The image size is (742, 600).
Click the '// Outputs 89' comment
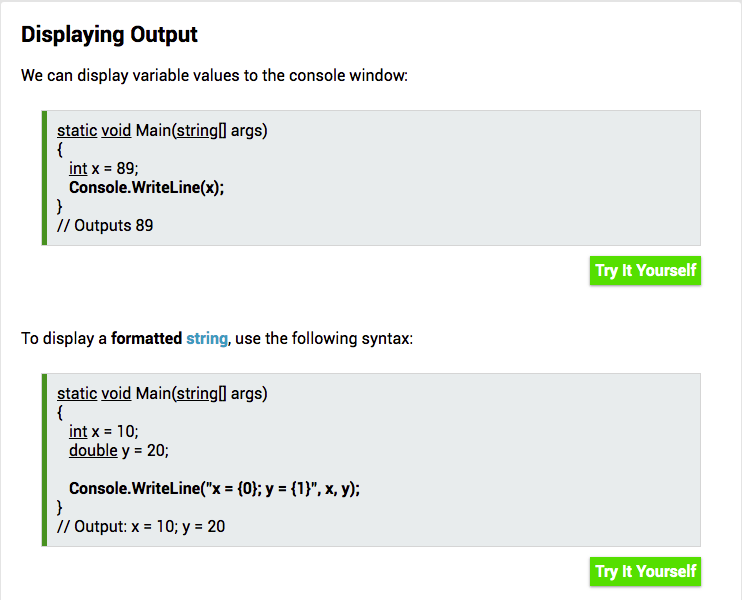tap(105, 225)
